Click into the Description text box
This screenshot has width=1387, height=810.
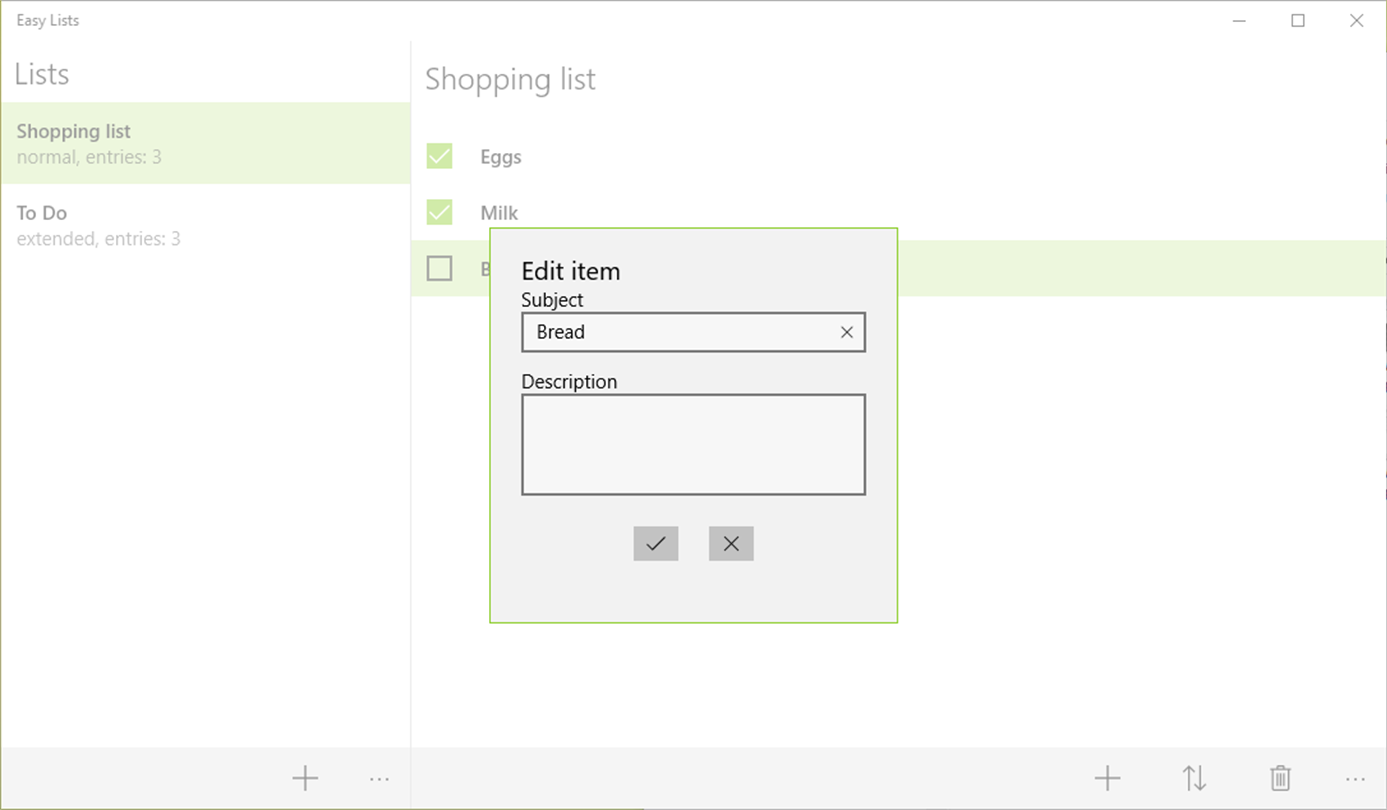click(x=693, y=444)
